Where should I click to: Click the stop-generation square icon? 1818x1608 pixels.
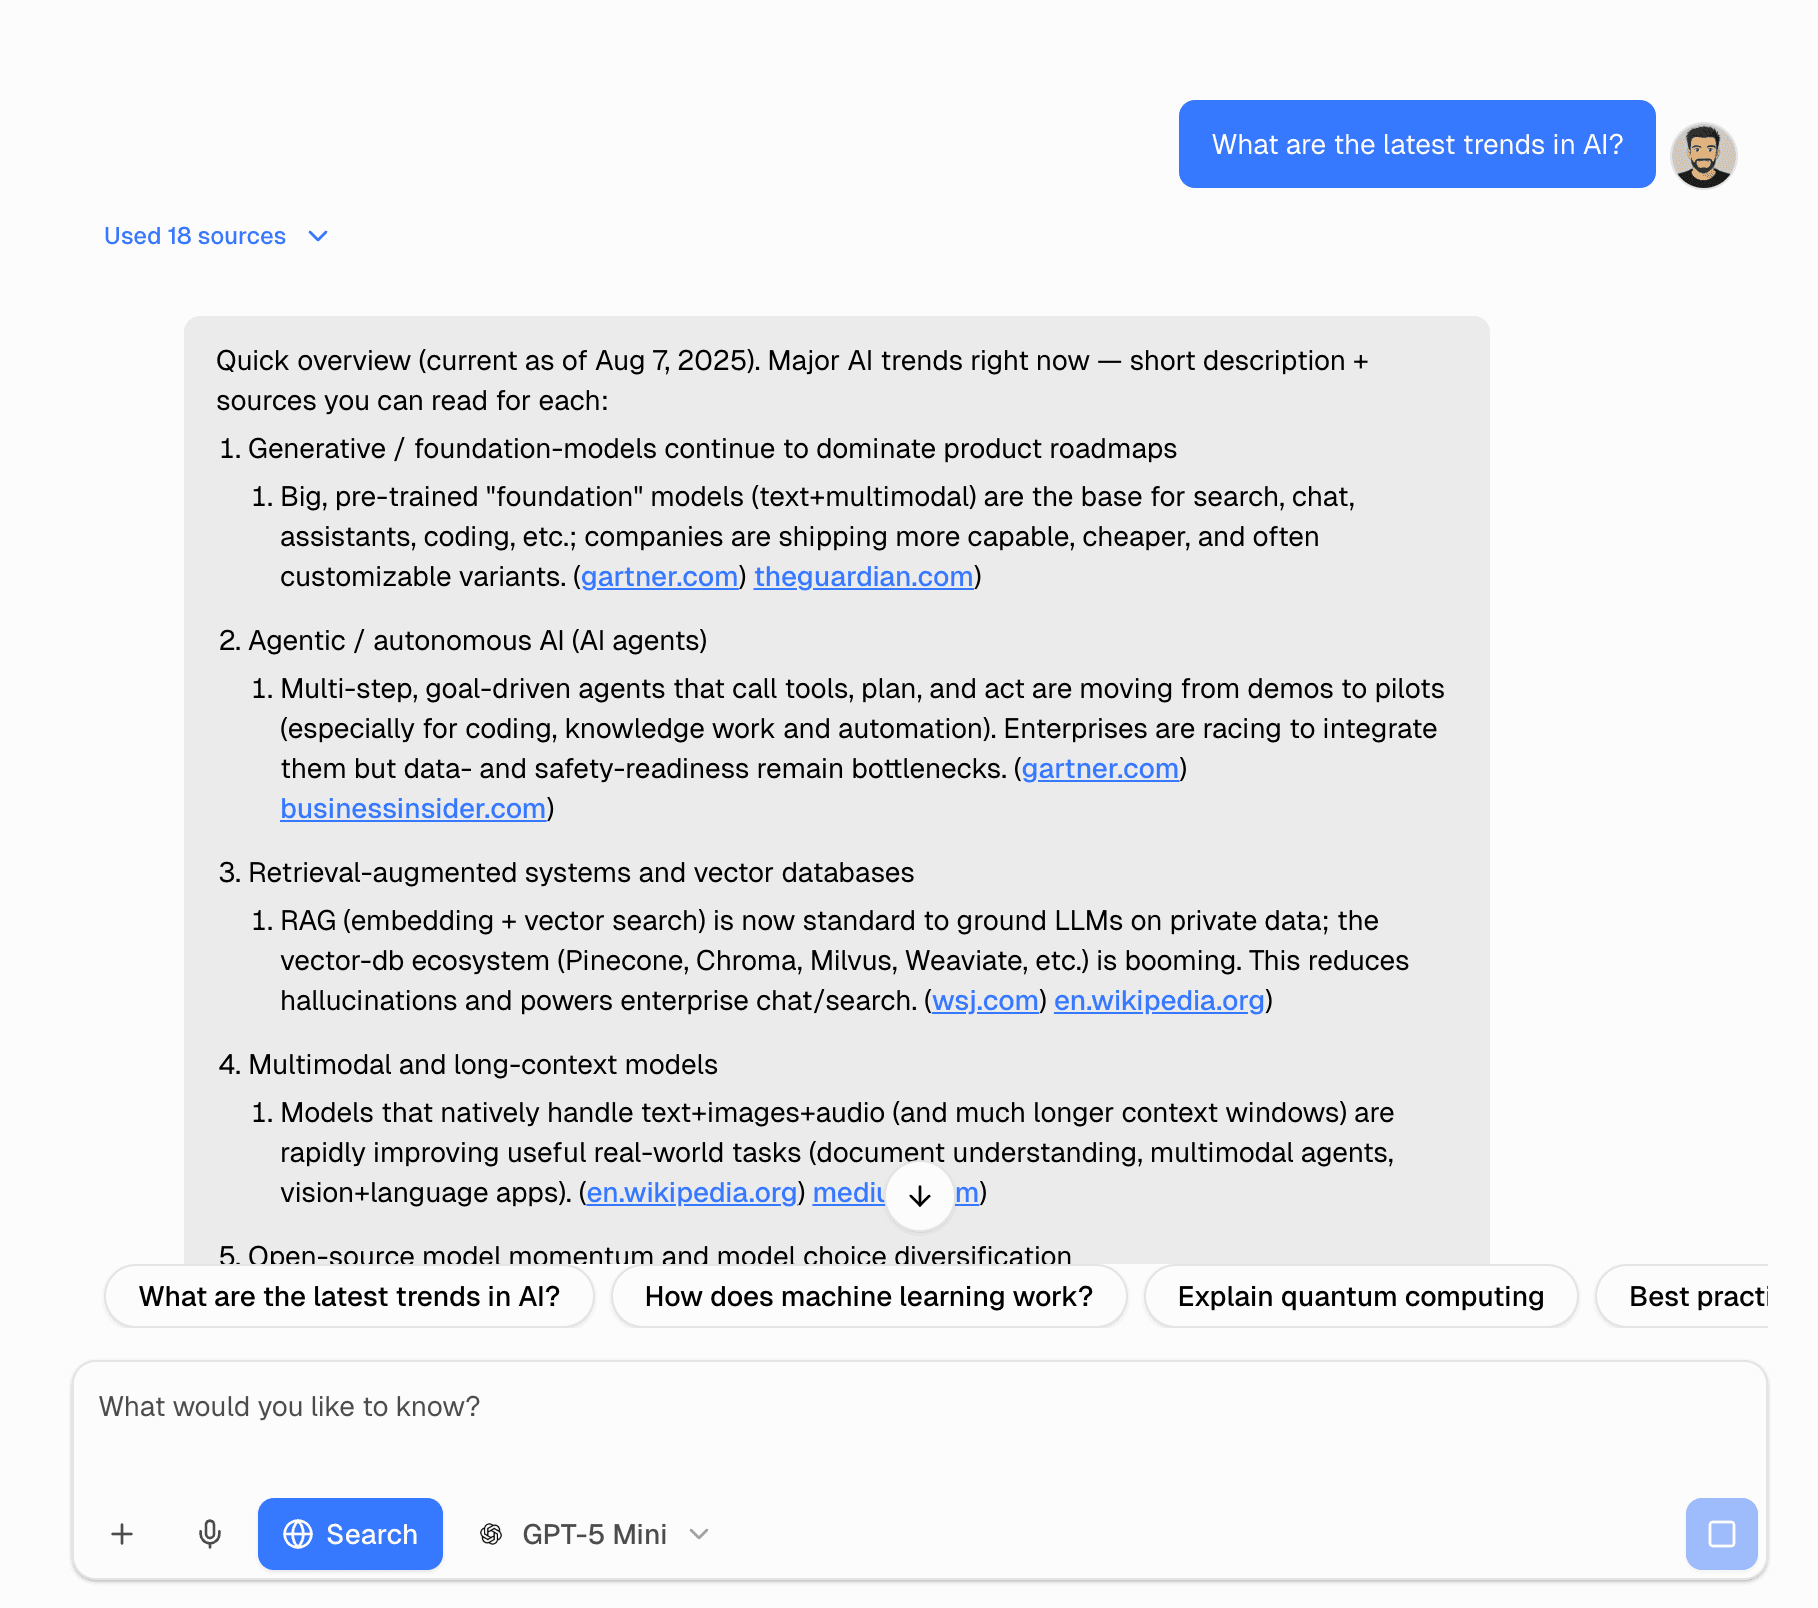click(1721, 1533)
